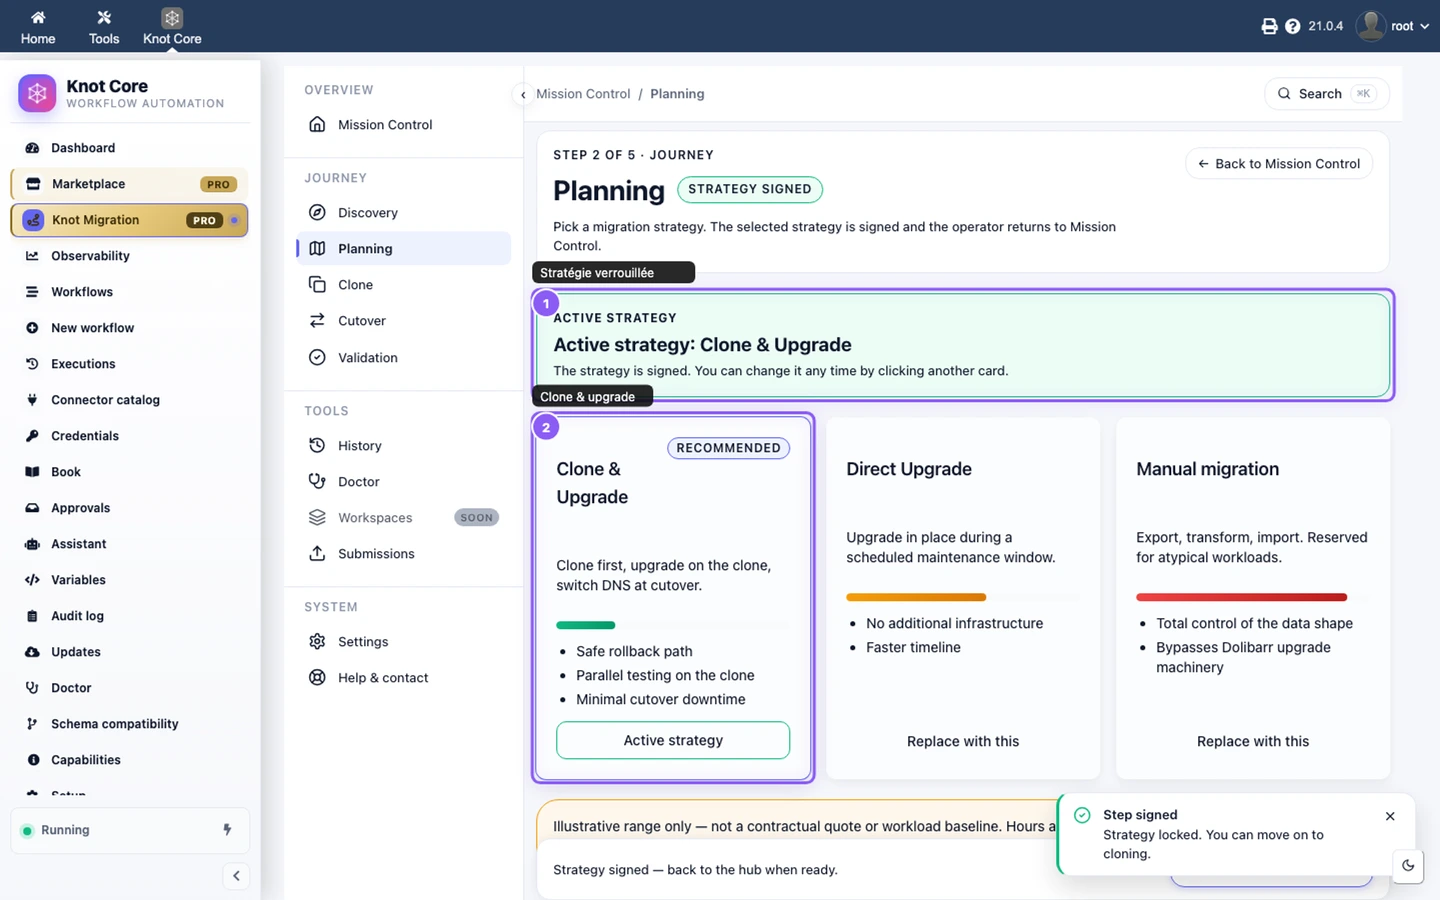Image resolution: width=1440 pixels, height=900 pixels.
Task: Click the Validation checkmark icon
Action: tap(317, 357)
